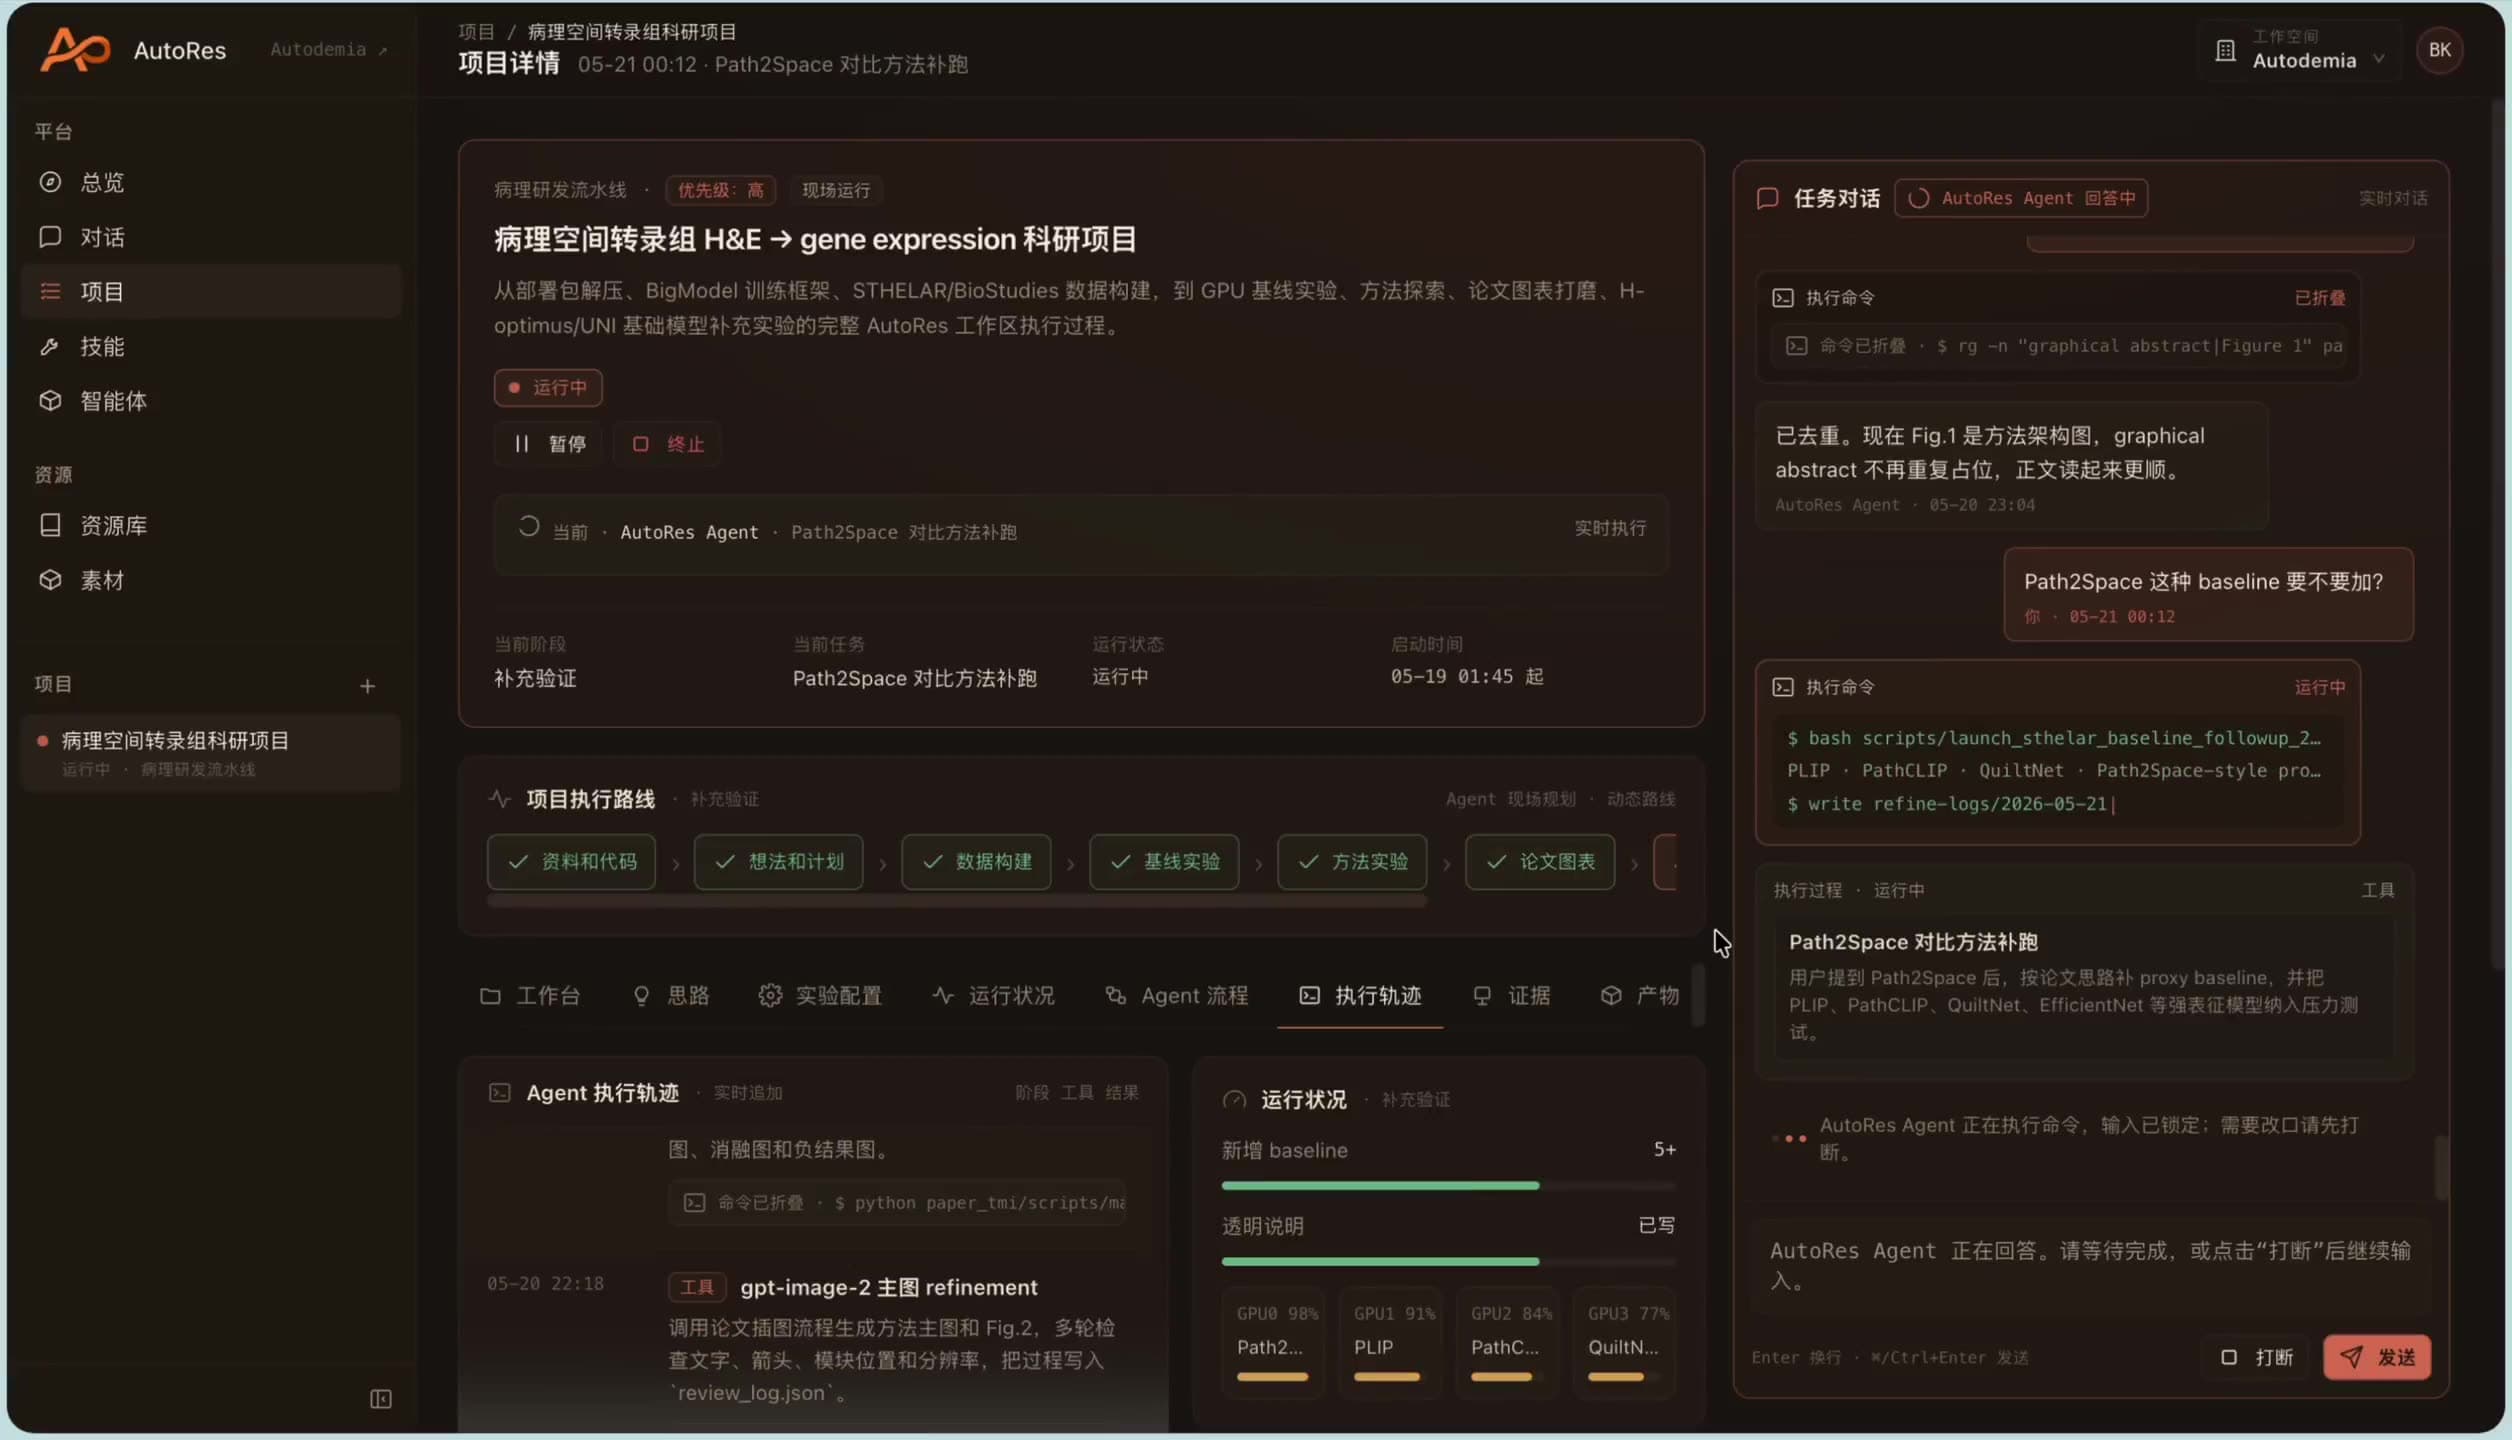Click the 现场运行 tag
The width and height of the screenshot is (2512, 1440).
pos(836,190)
